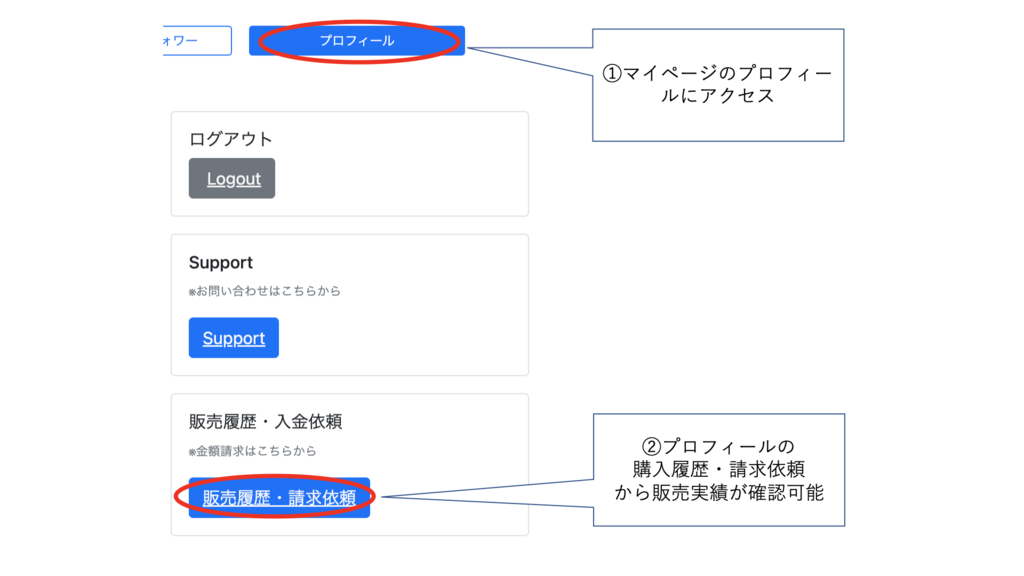Click the red ellipse outline around 販売履歴・請求依頼

coord(178,497)
